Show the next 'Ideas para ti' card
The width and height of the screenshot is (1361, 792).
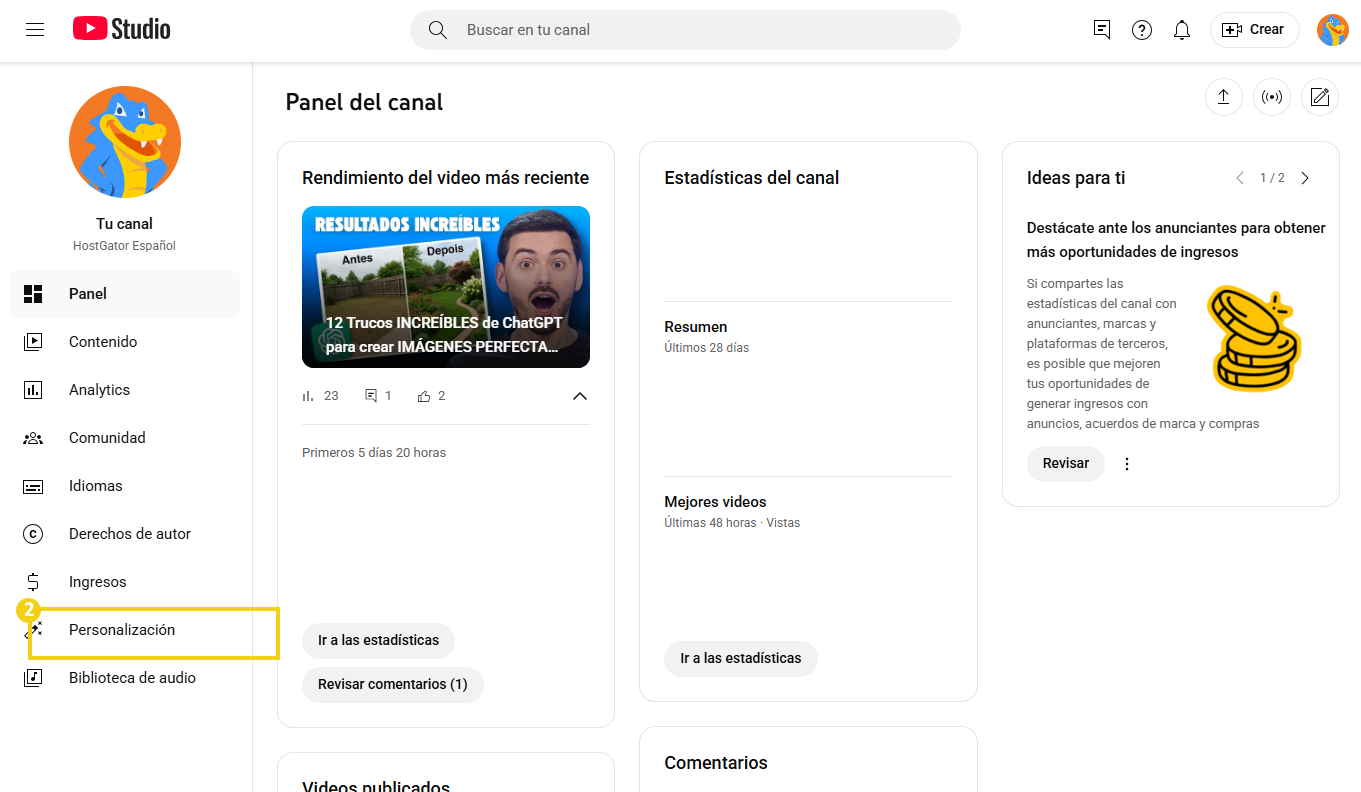click(x=1304, y=177)
